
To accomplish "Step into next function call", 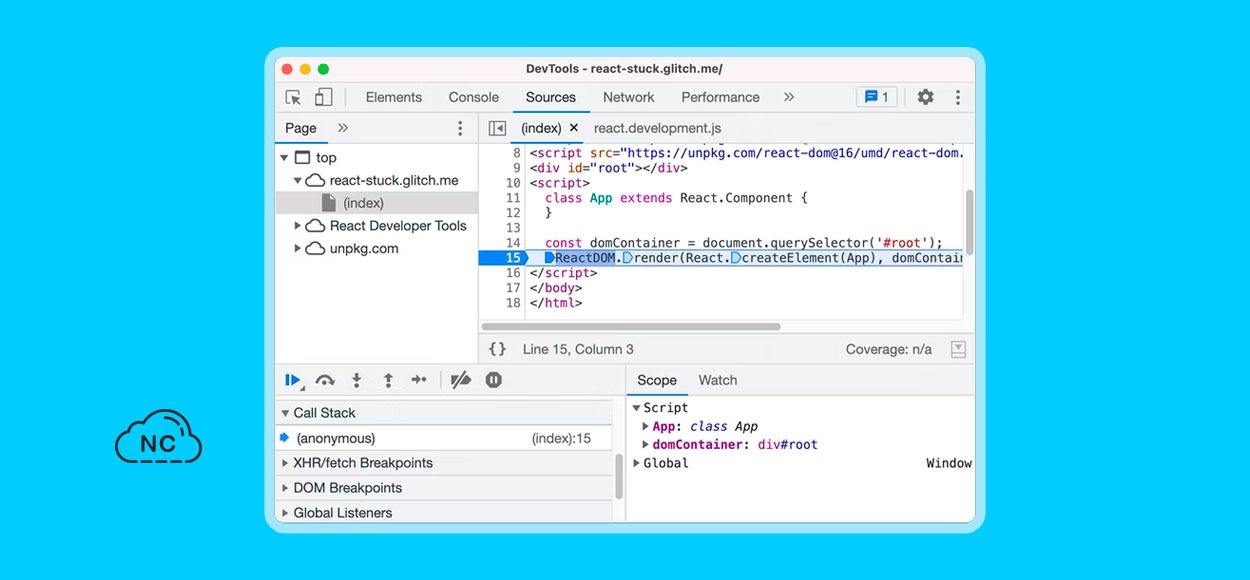I will point(356,380).
